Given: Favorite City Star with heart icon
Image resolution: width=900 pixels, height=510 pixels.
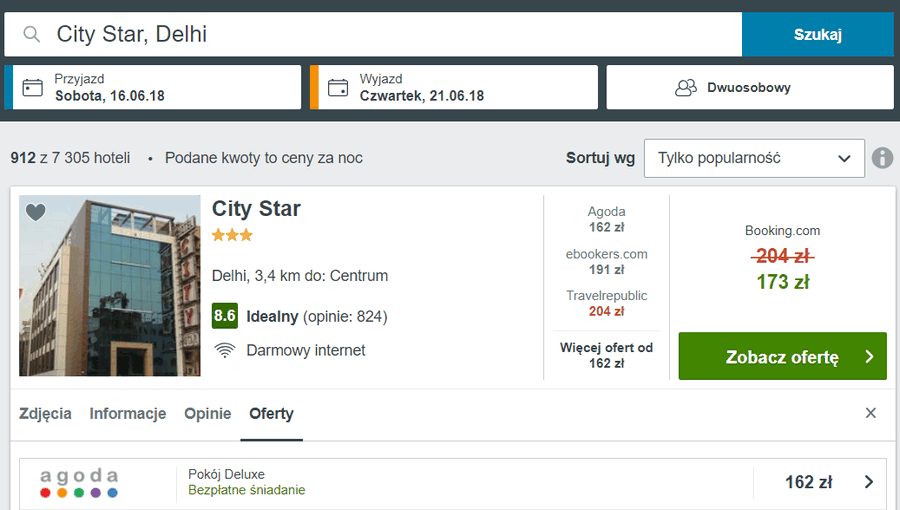Looking at the screenshot, I should pos(36,212).
